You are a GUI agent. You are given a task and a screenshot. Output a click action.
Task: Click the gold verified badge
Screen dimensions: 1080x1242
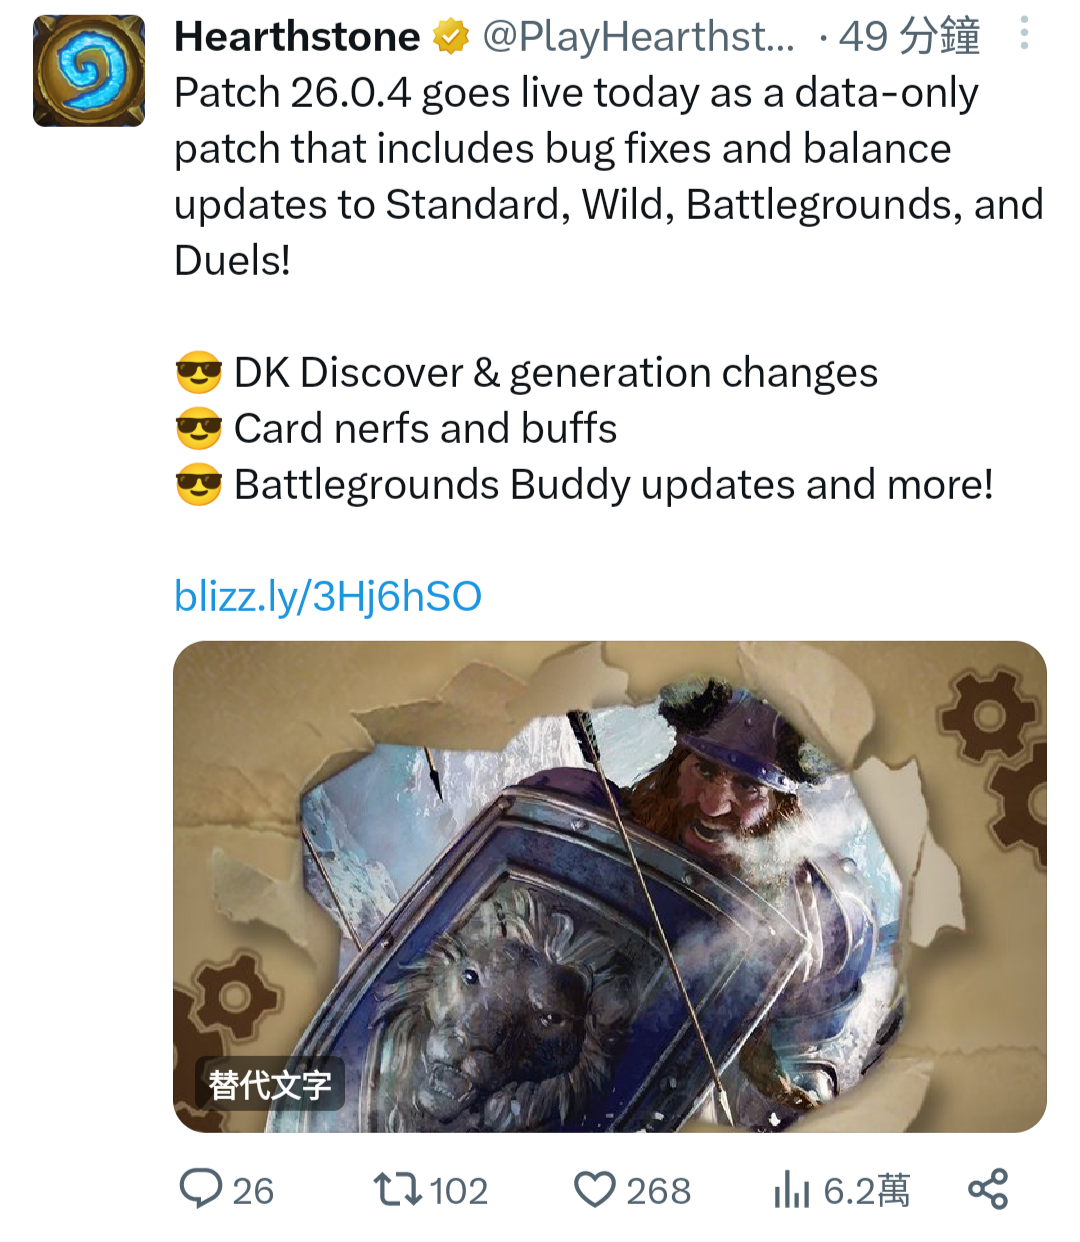(451, 37)
